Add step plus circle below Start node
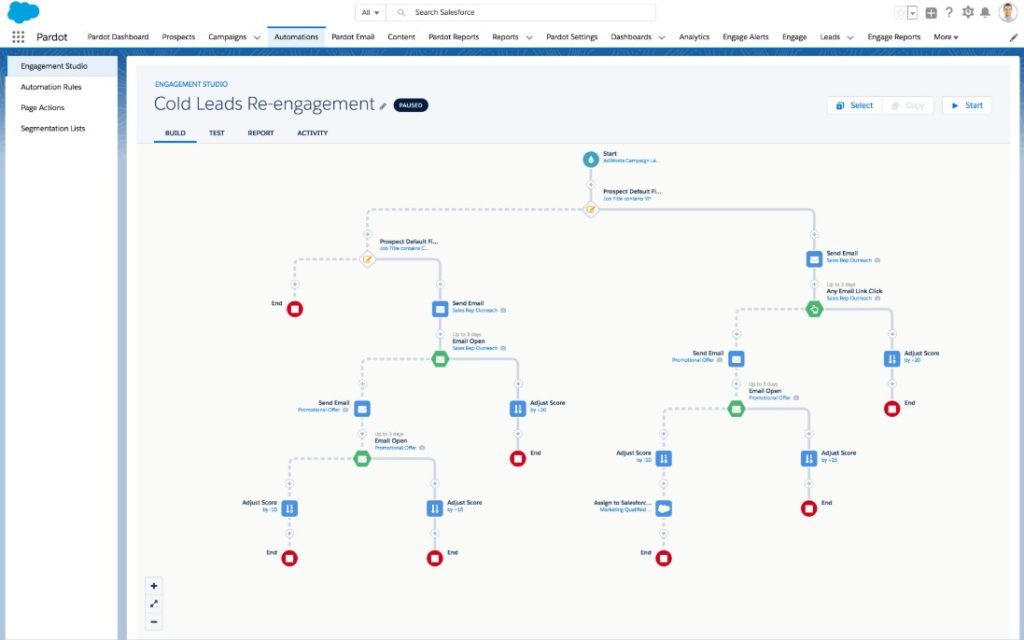Image resolution: width=1024 pixels, height=640 pixels. click(590, 185)
